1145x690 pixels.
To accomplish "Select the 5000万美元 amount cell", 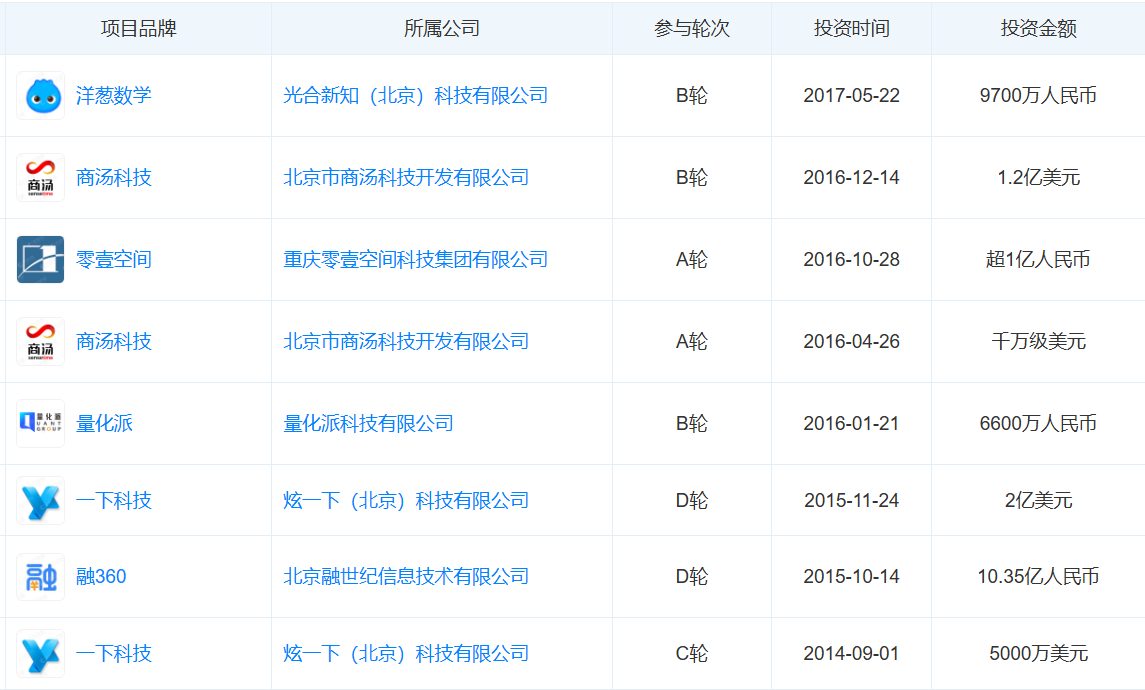I will [1038, 653].
